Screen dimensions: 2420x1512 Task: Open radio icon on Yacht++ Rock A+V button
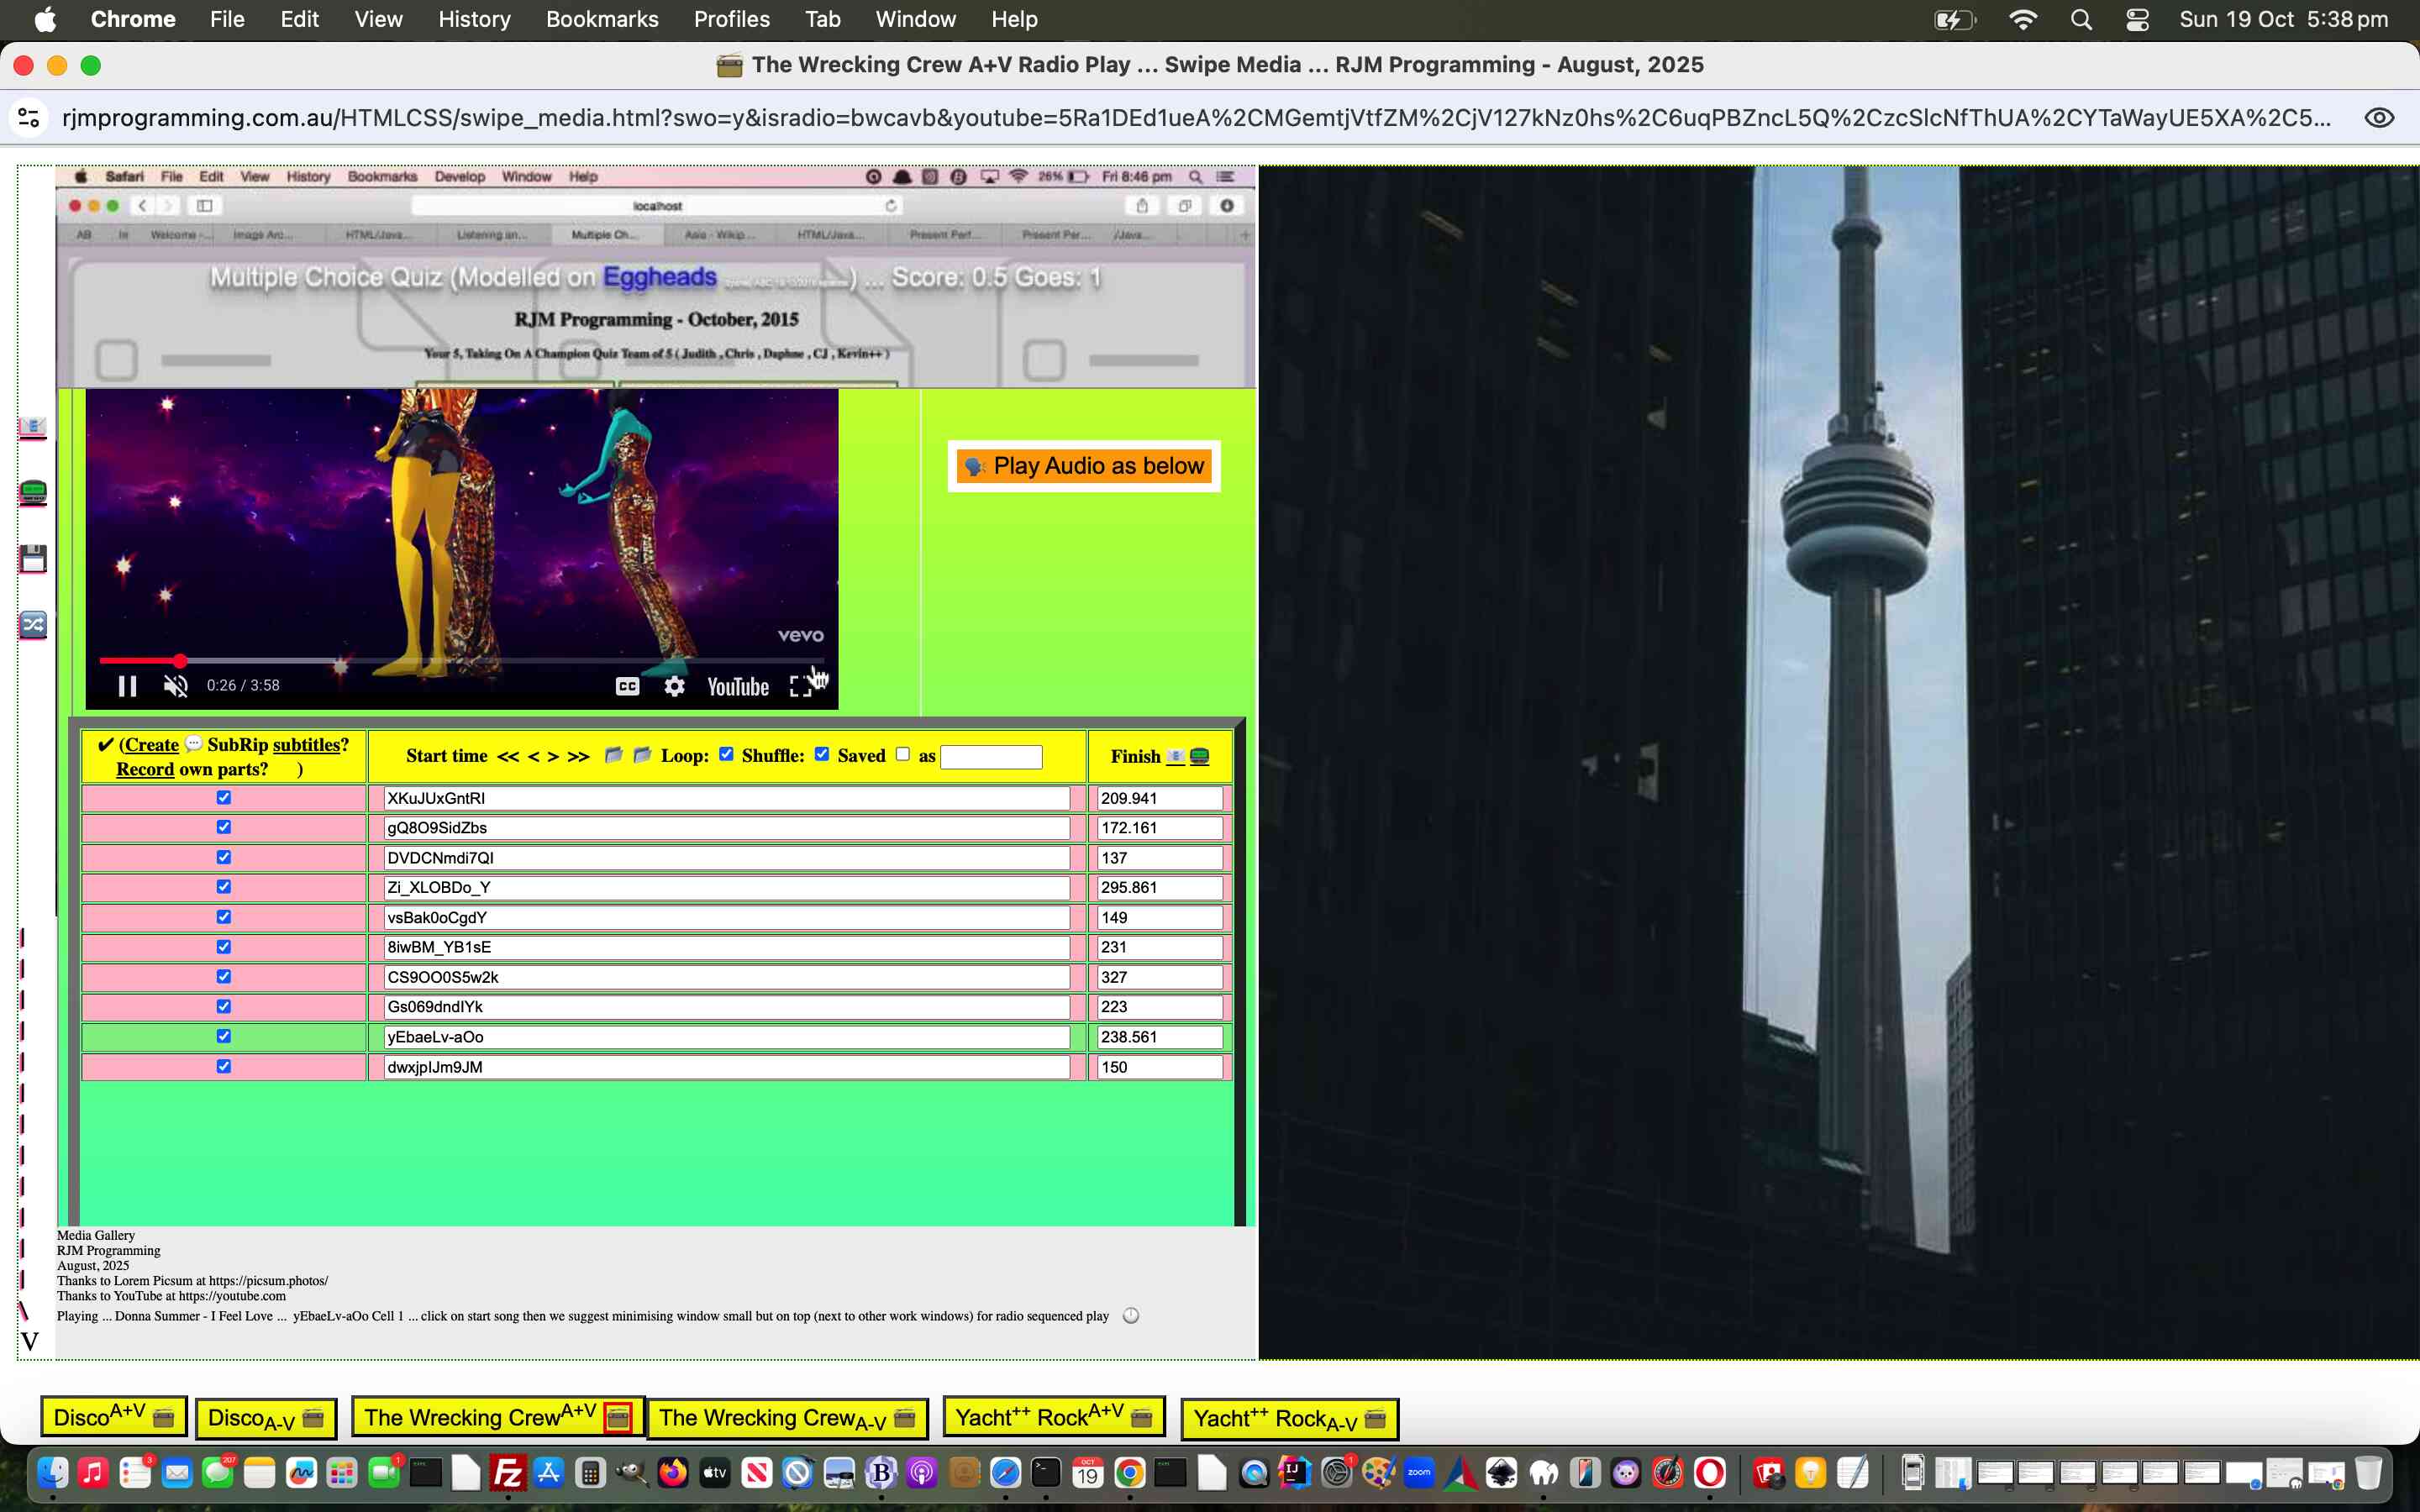click(x=1141, y=1417)
